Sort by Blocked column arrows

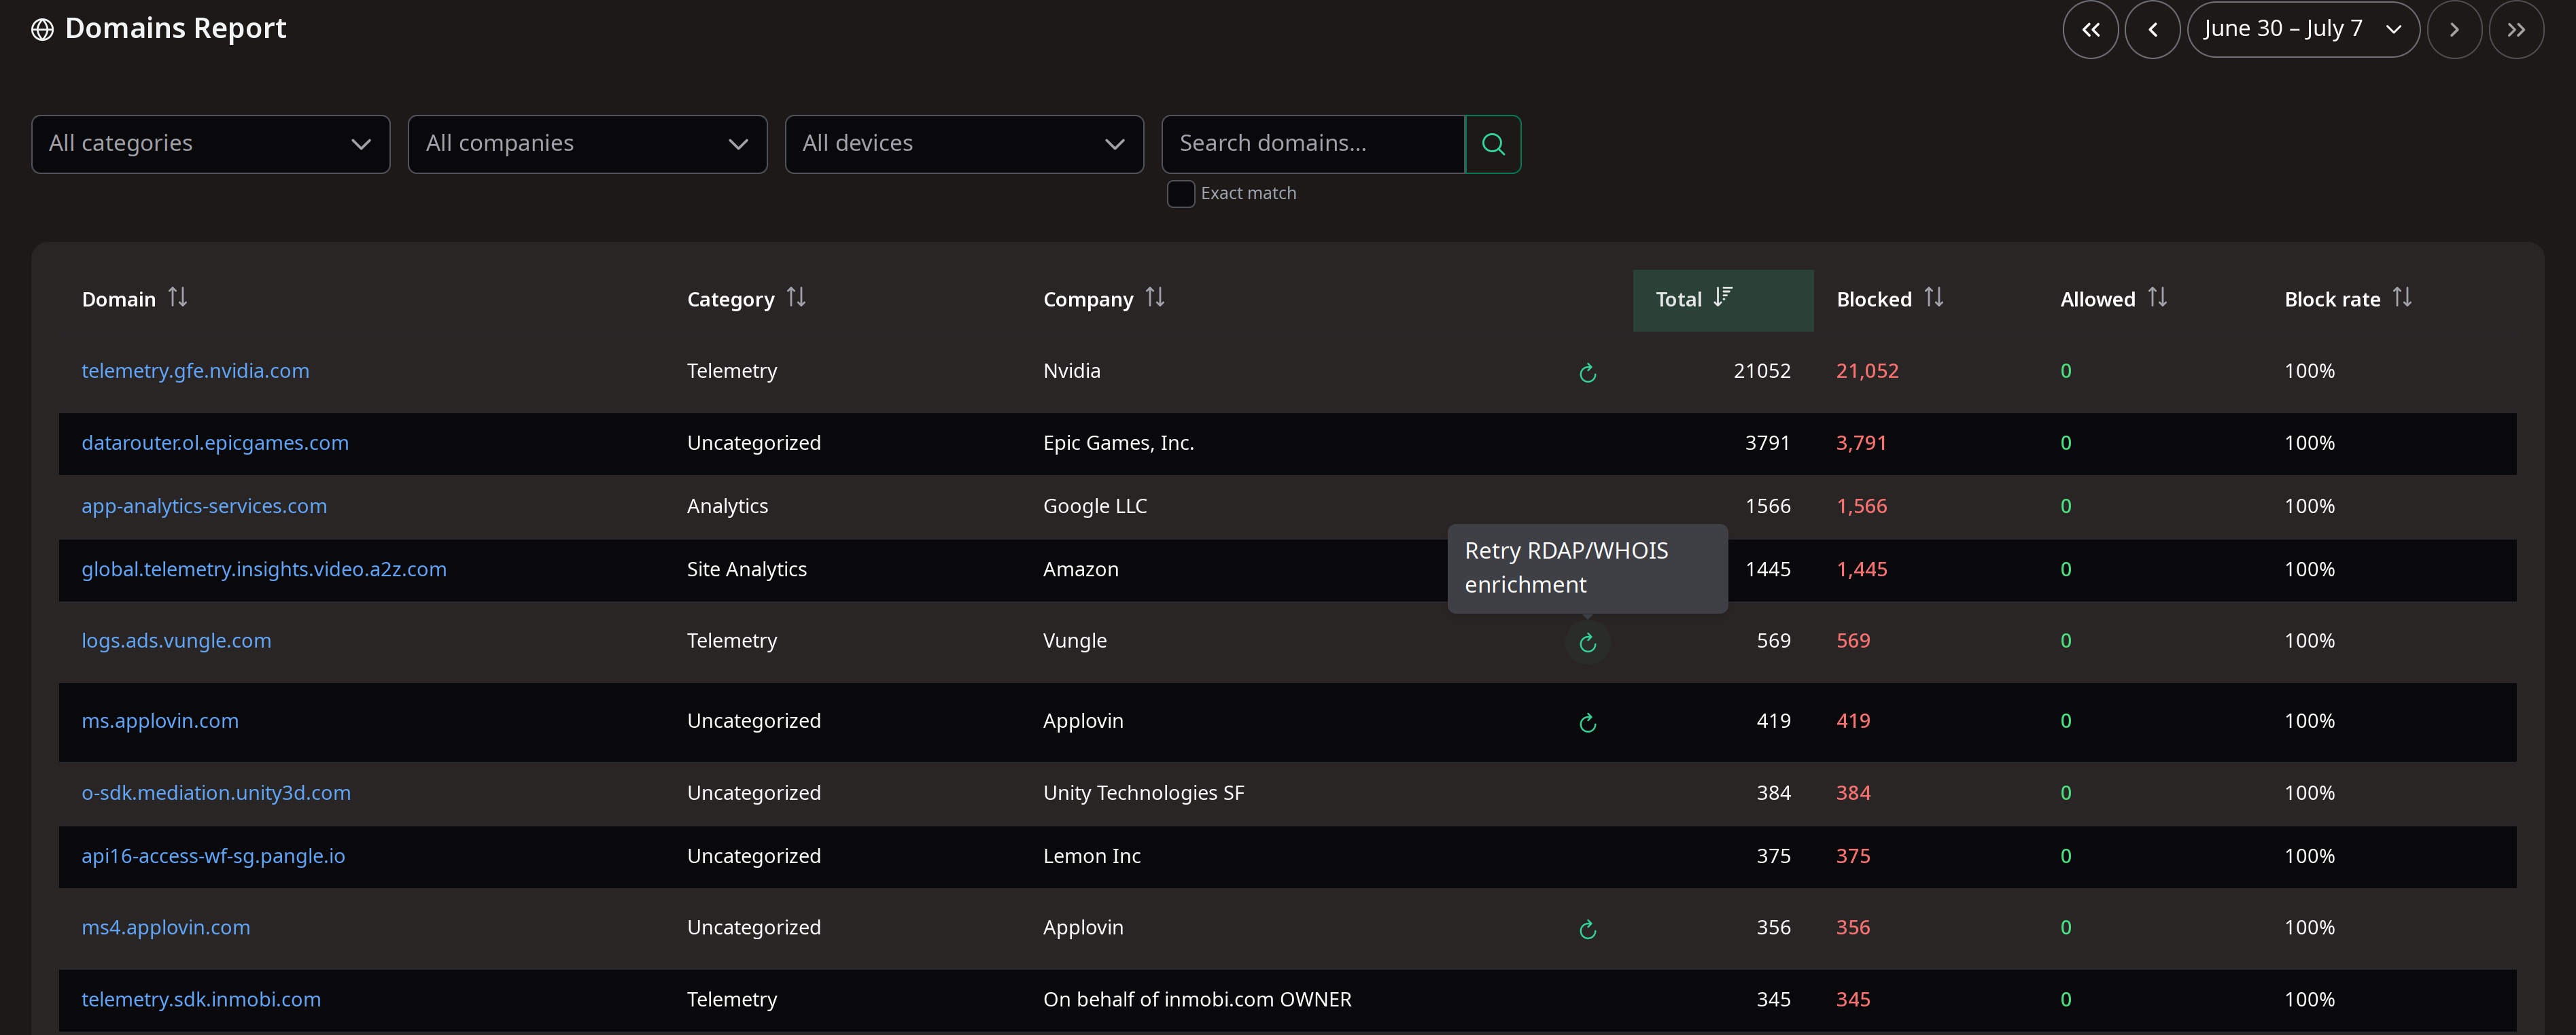coord(1934,297)
